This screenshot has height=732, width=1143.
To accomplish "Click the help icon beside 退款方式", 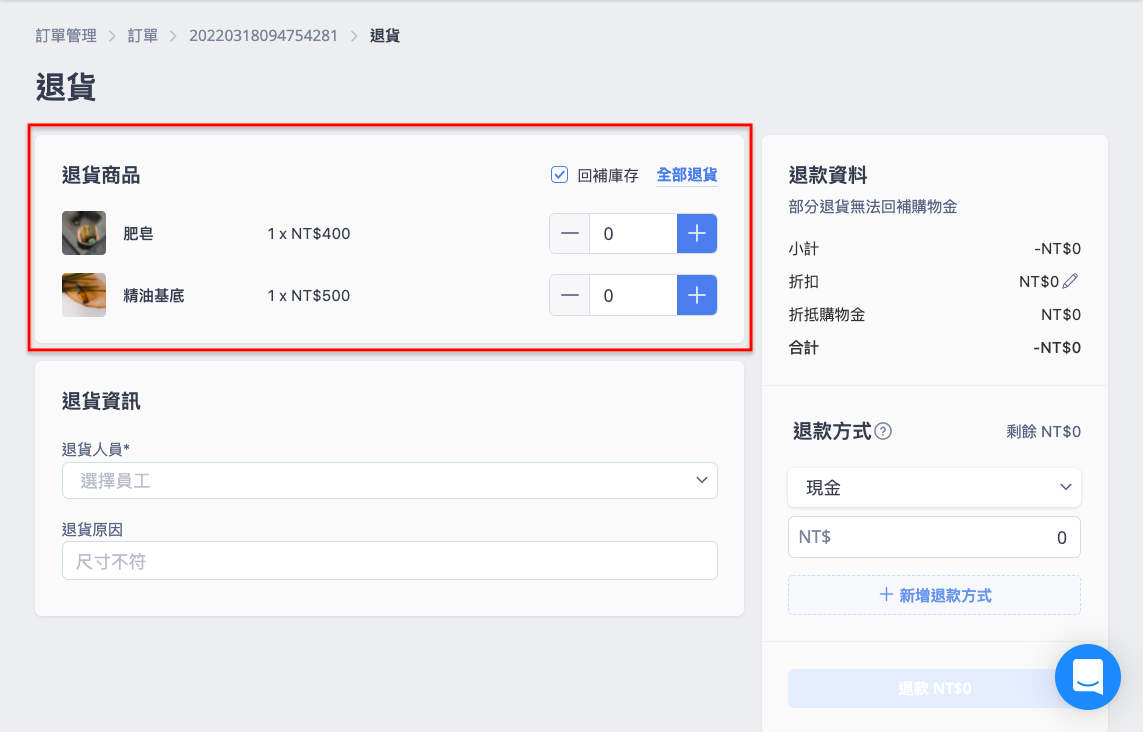I will click(x=883, y=431).
